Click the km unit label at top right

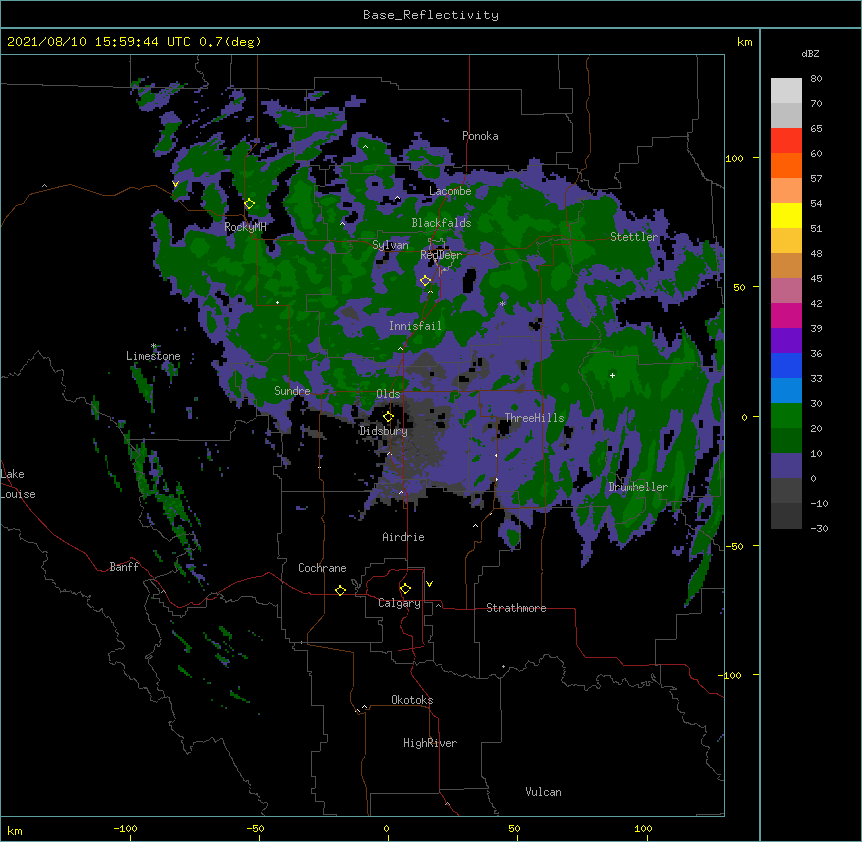coord(745,42)
